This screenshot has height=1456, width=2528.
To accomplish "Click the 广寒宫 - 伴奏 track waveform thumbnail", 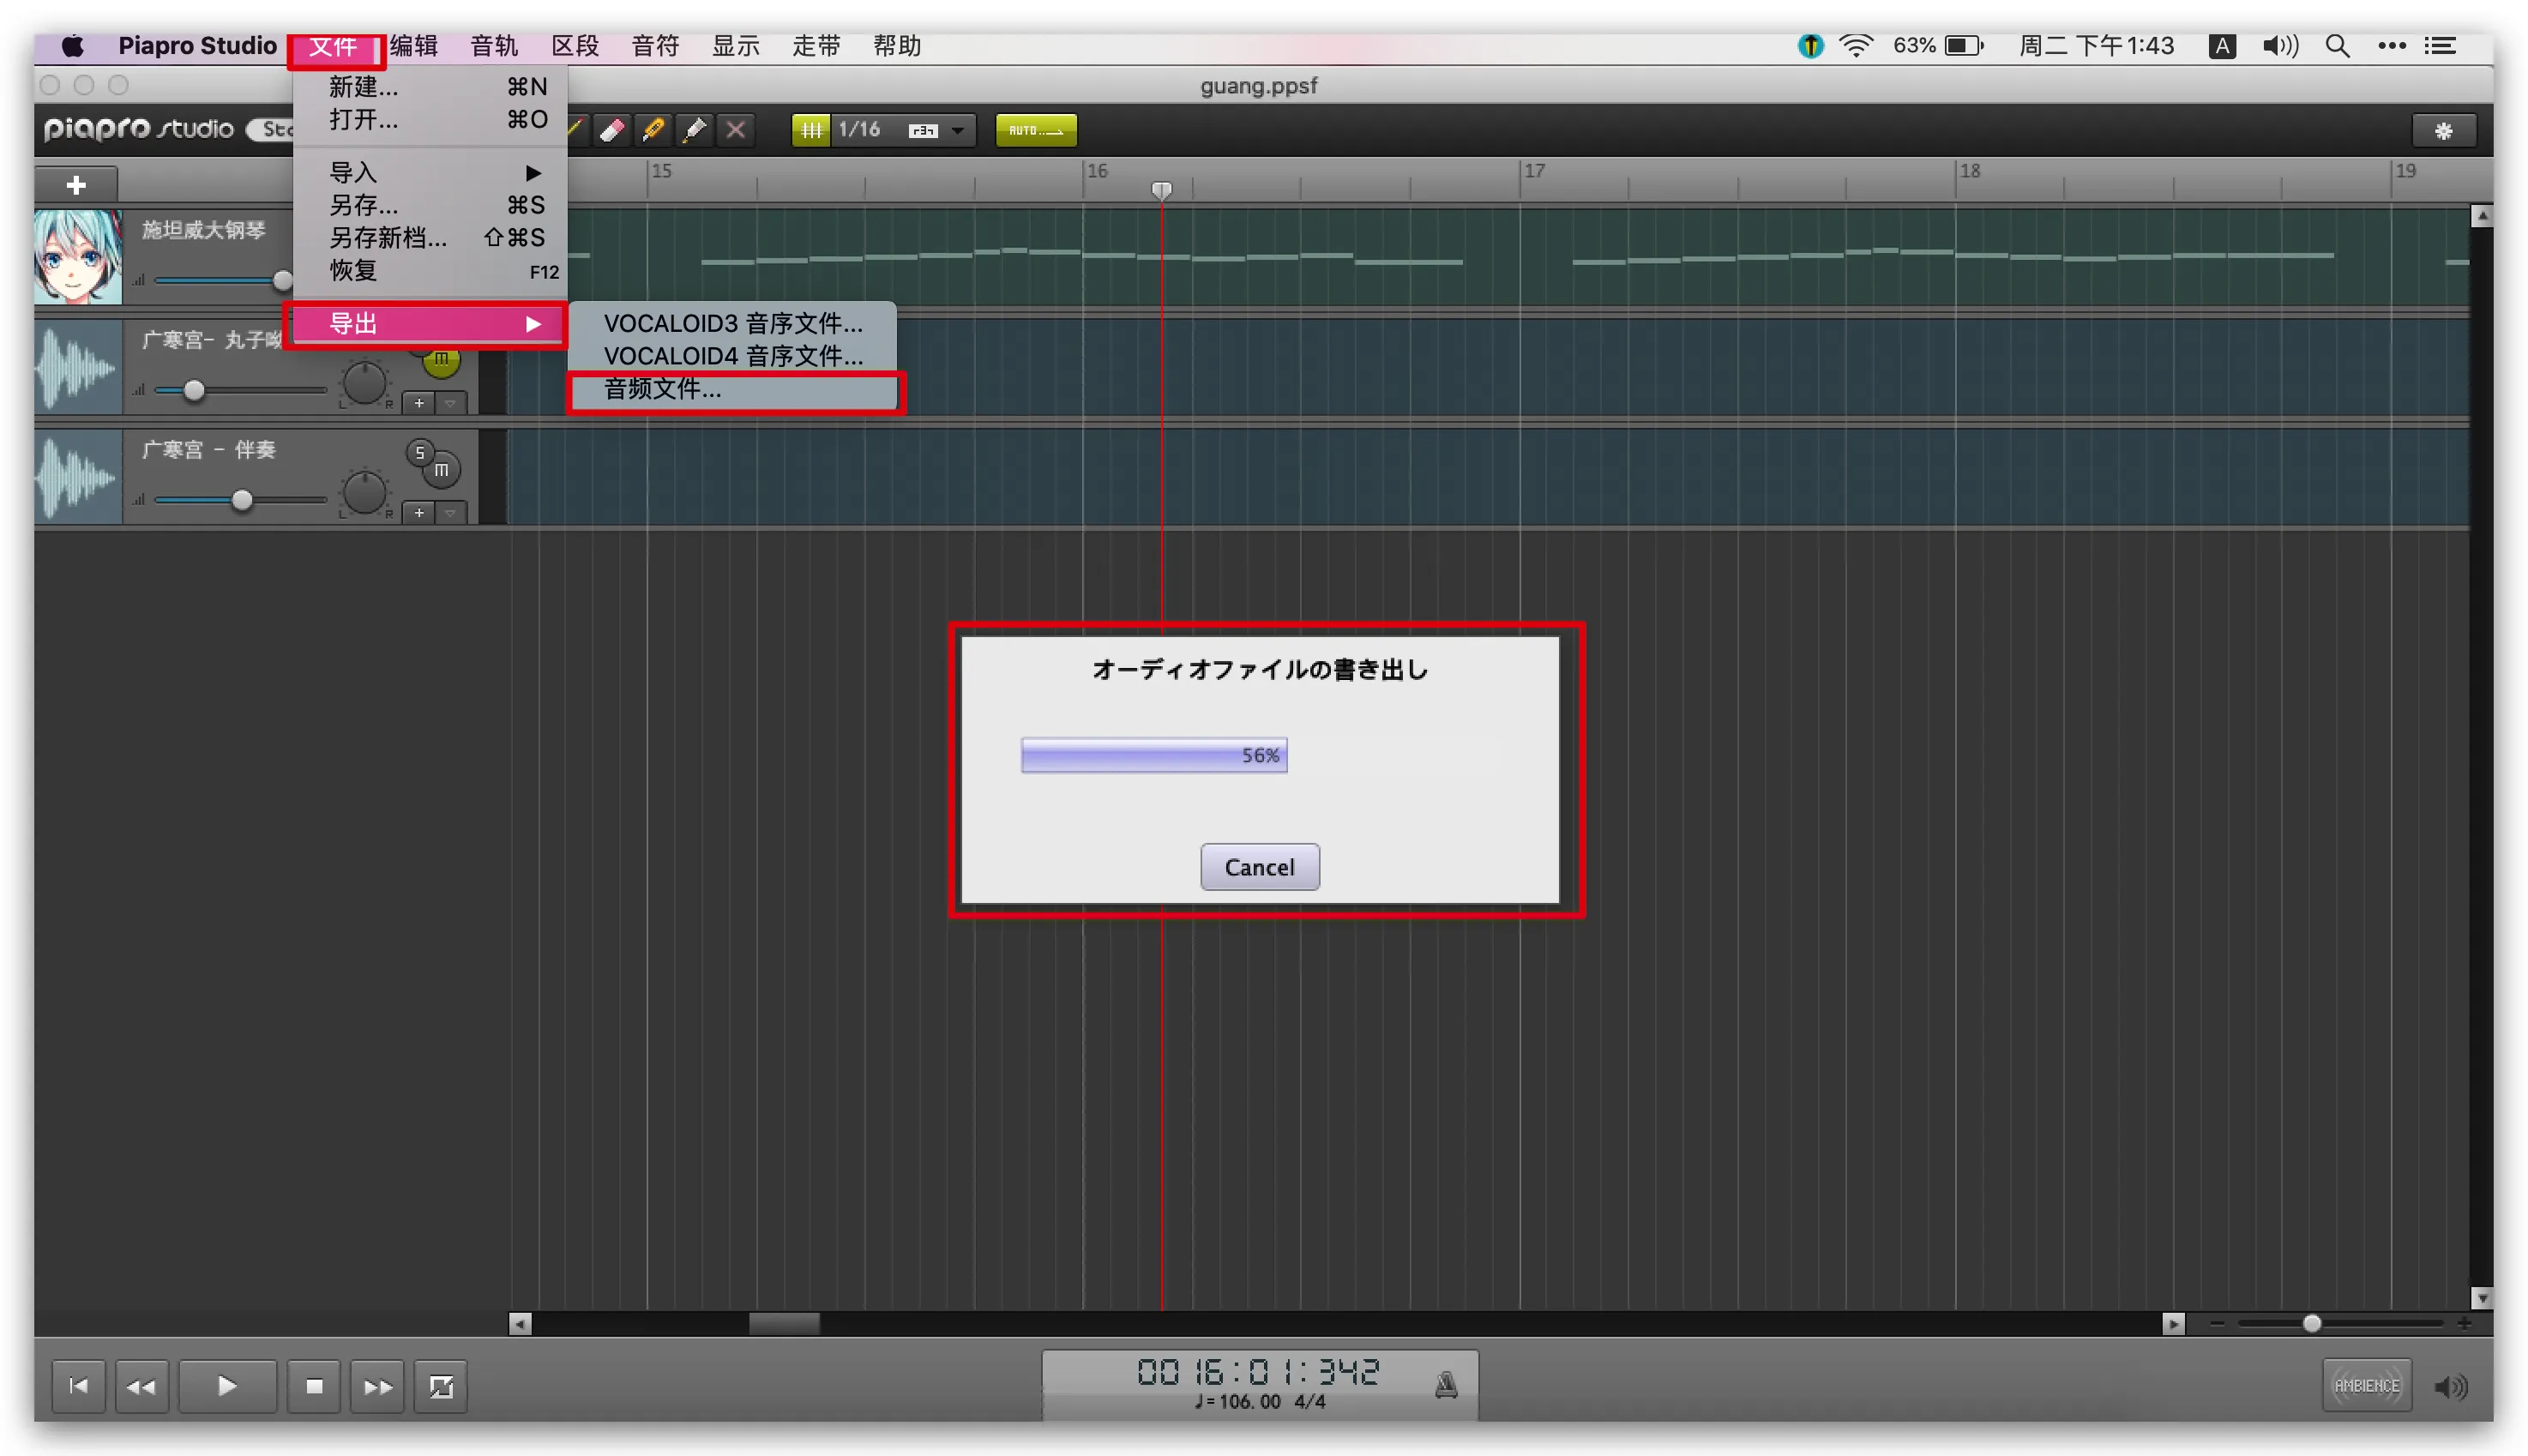I will click(x=78, y=477).
